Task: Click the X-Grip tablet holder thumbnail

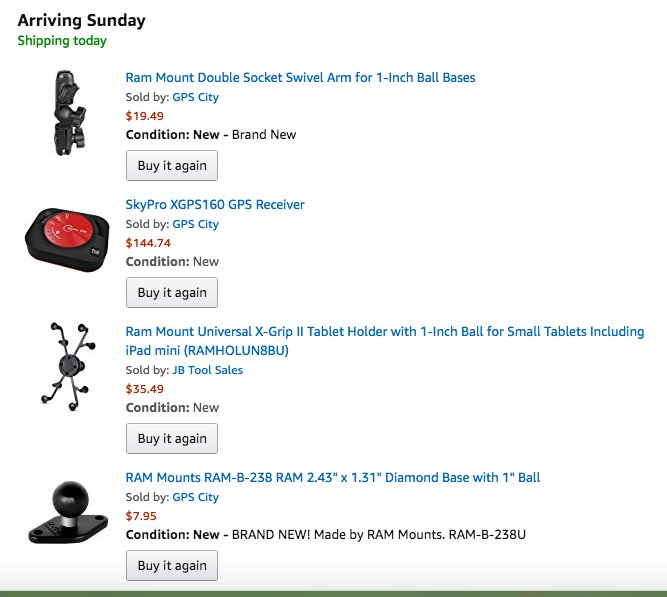Action: tap(68, 367)
